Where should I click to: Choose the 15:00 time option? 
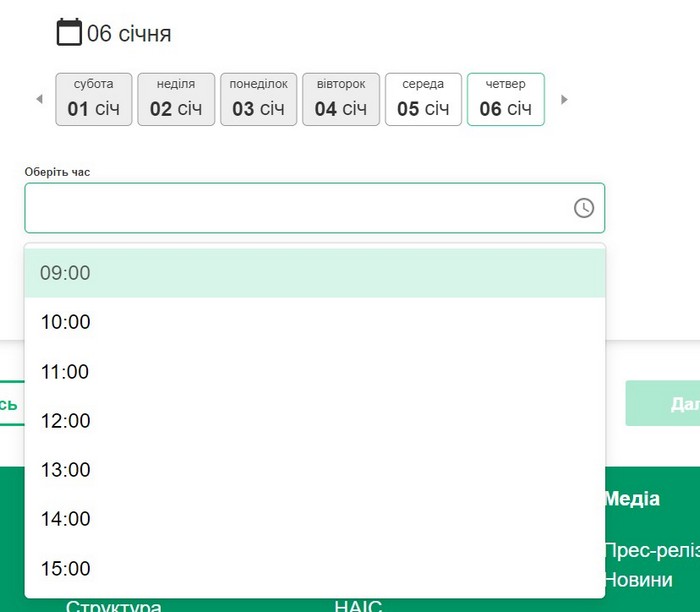click(314, 569)
